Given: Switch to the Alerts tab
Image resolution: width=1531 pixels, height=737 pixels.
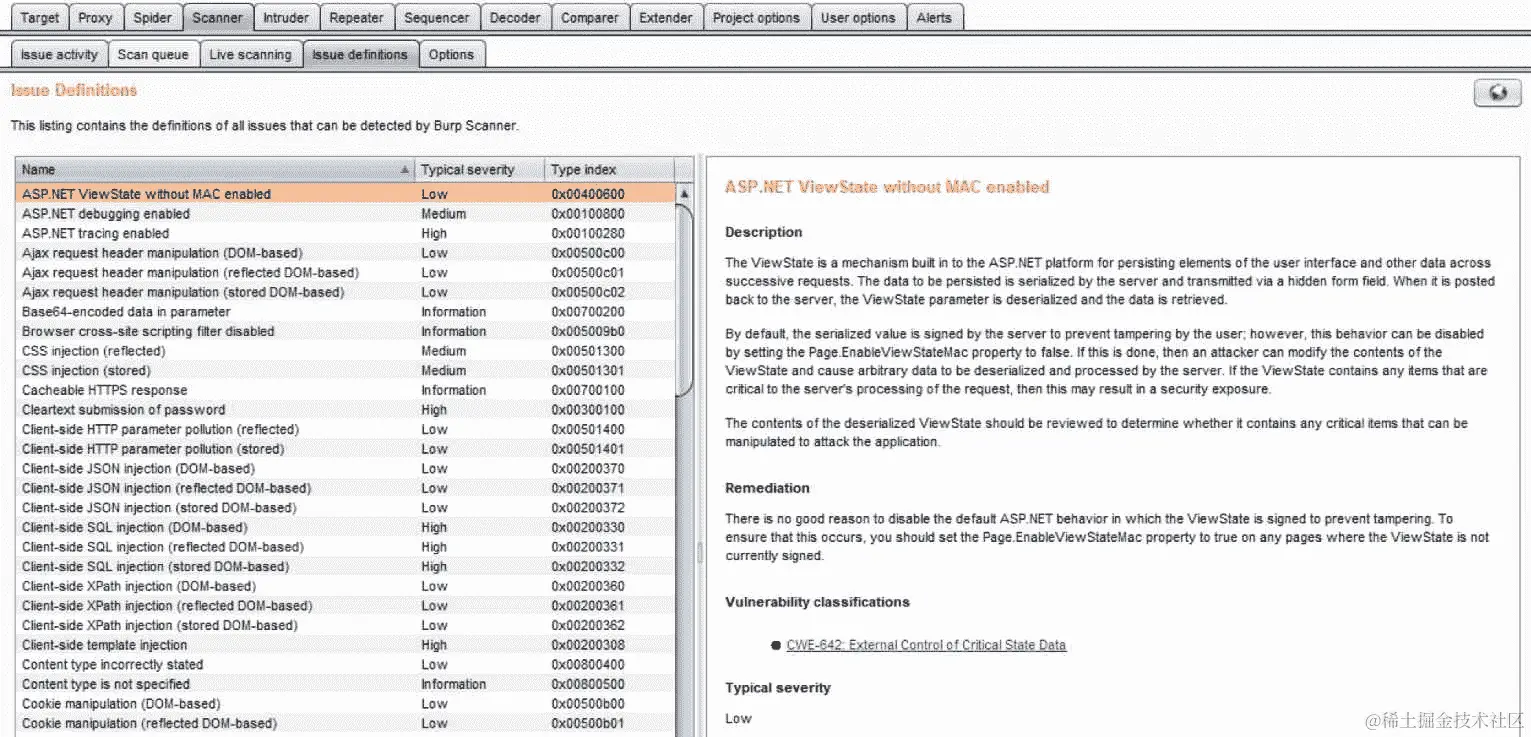Looking at the screenshot, I should click(934, 17).
